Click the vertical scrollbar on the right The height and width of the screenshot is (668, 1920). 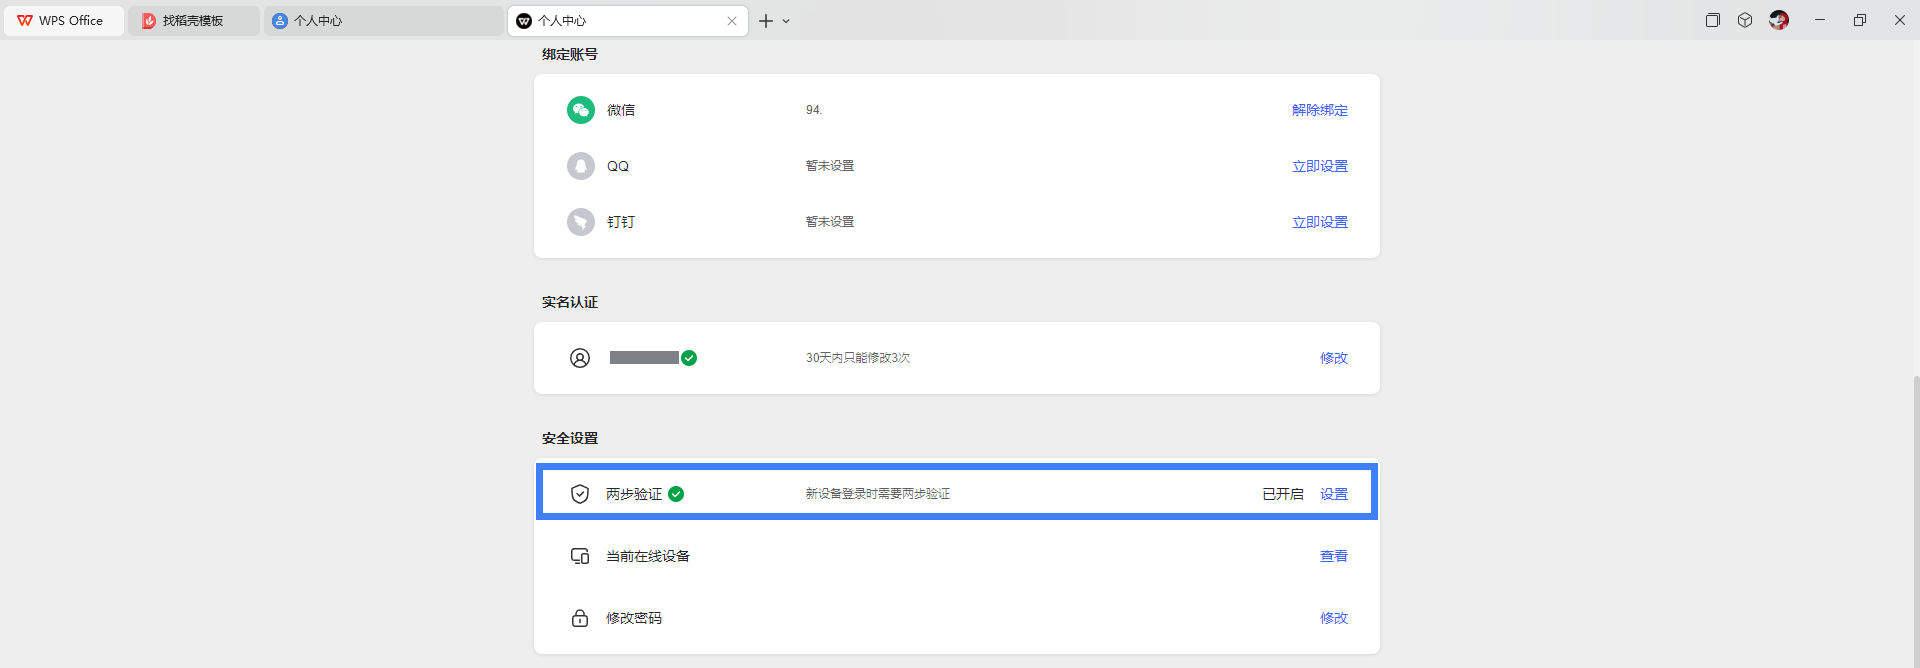pyautogui.click(x=1916, y=520)
